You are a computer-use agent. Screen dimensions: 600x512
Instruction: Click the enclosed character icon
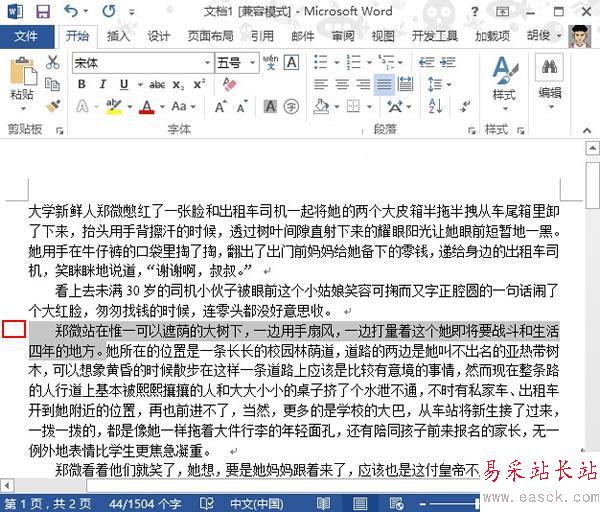pos(292,107)
